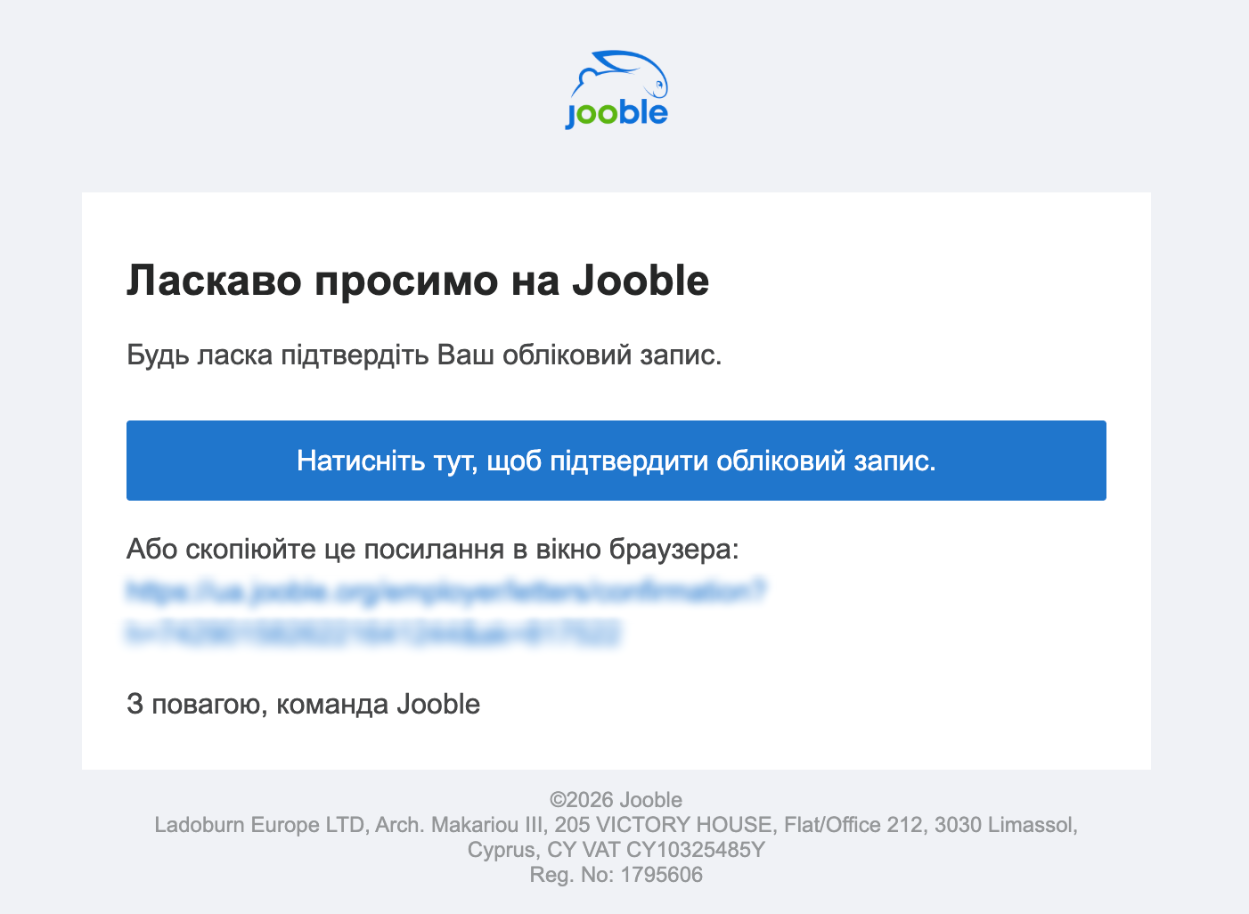Click the signature "З повагою, команда Jooble"
Screen dimensions: 1249x914
303,704
